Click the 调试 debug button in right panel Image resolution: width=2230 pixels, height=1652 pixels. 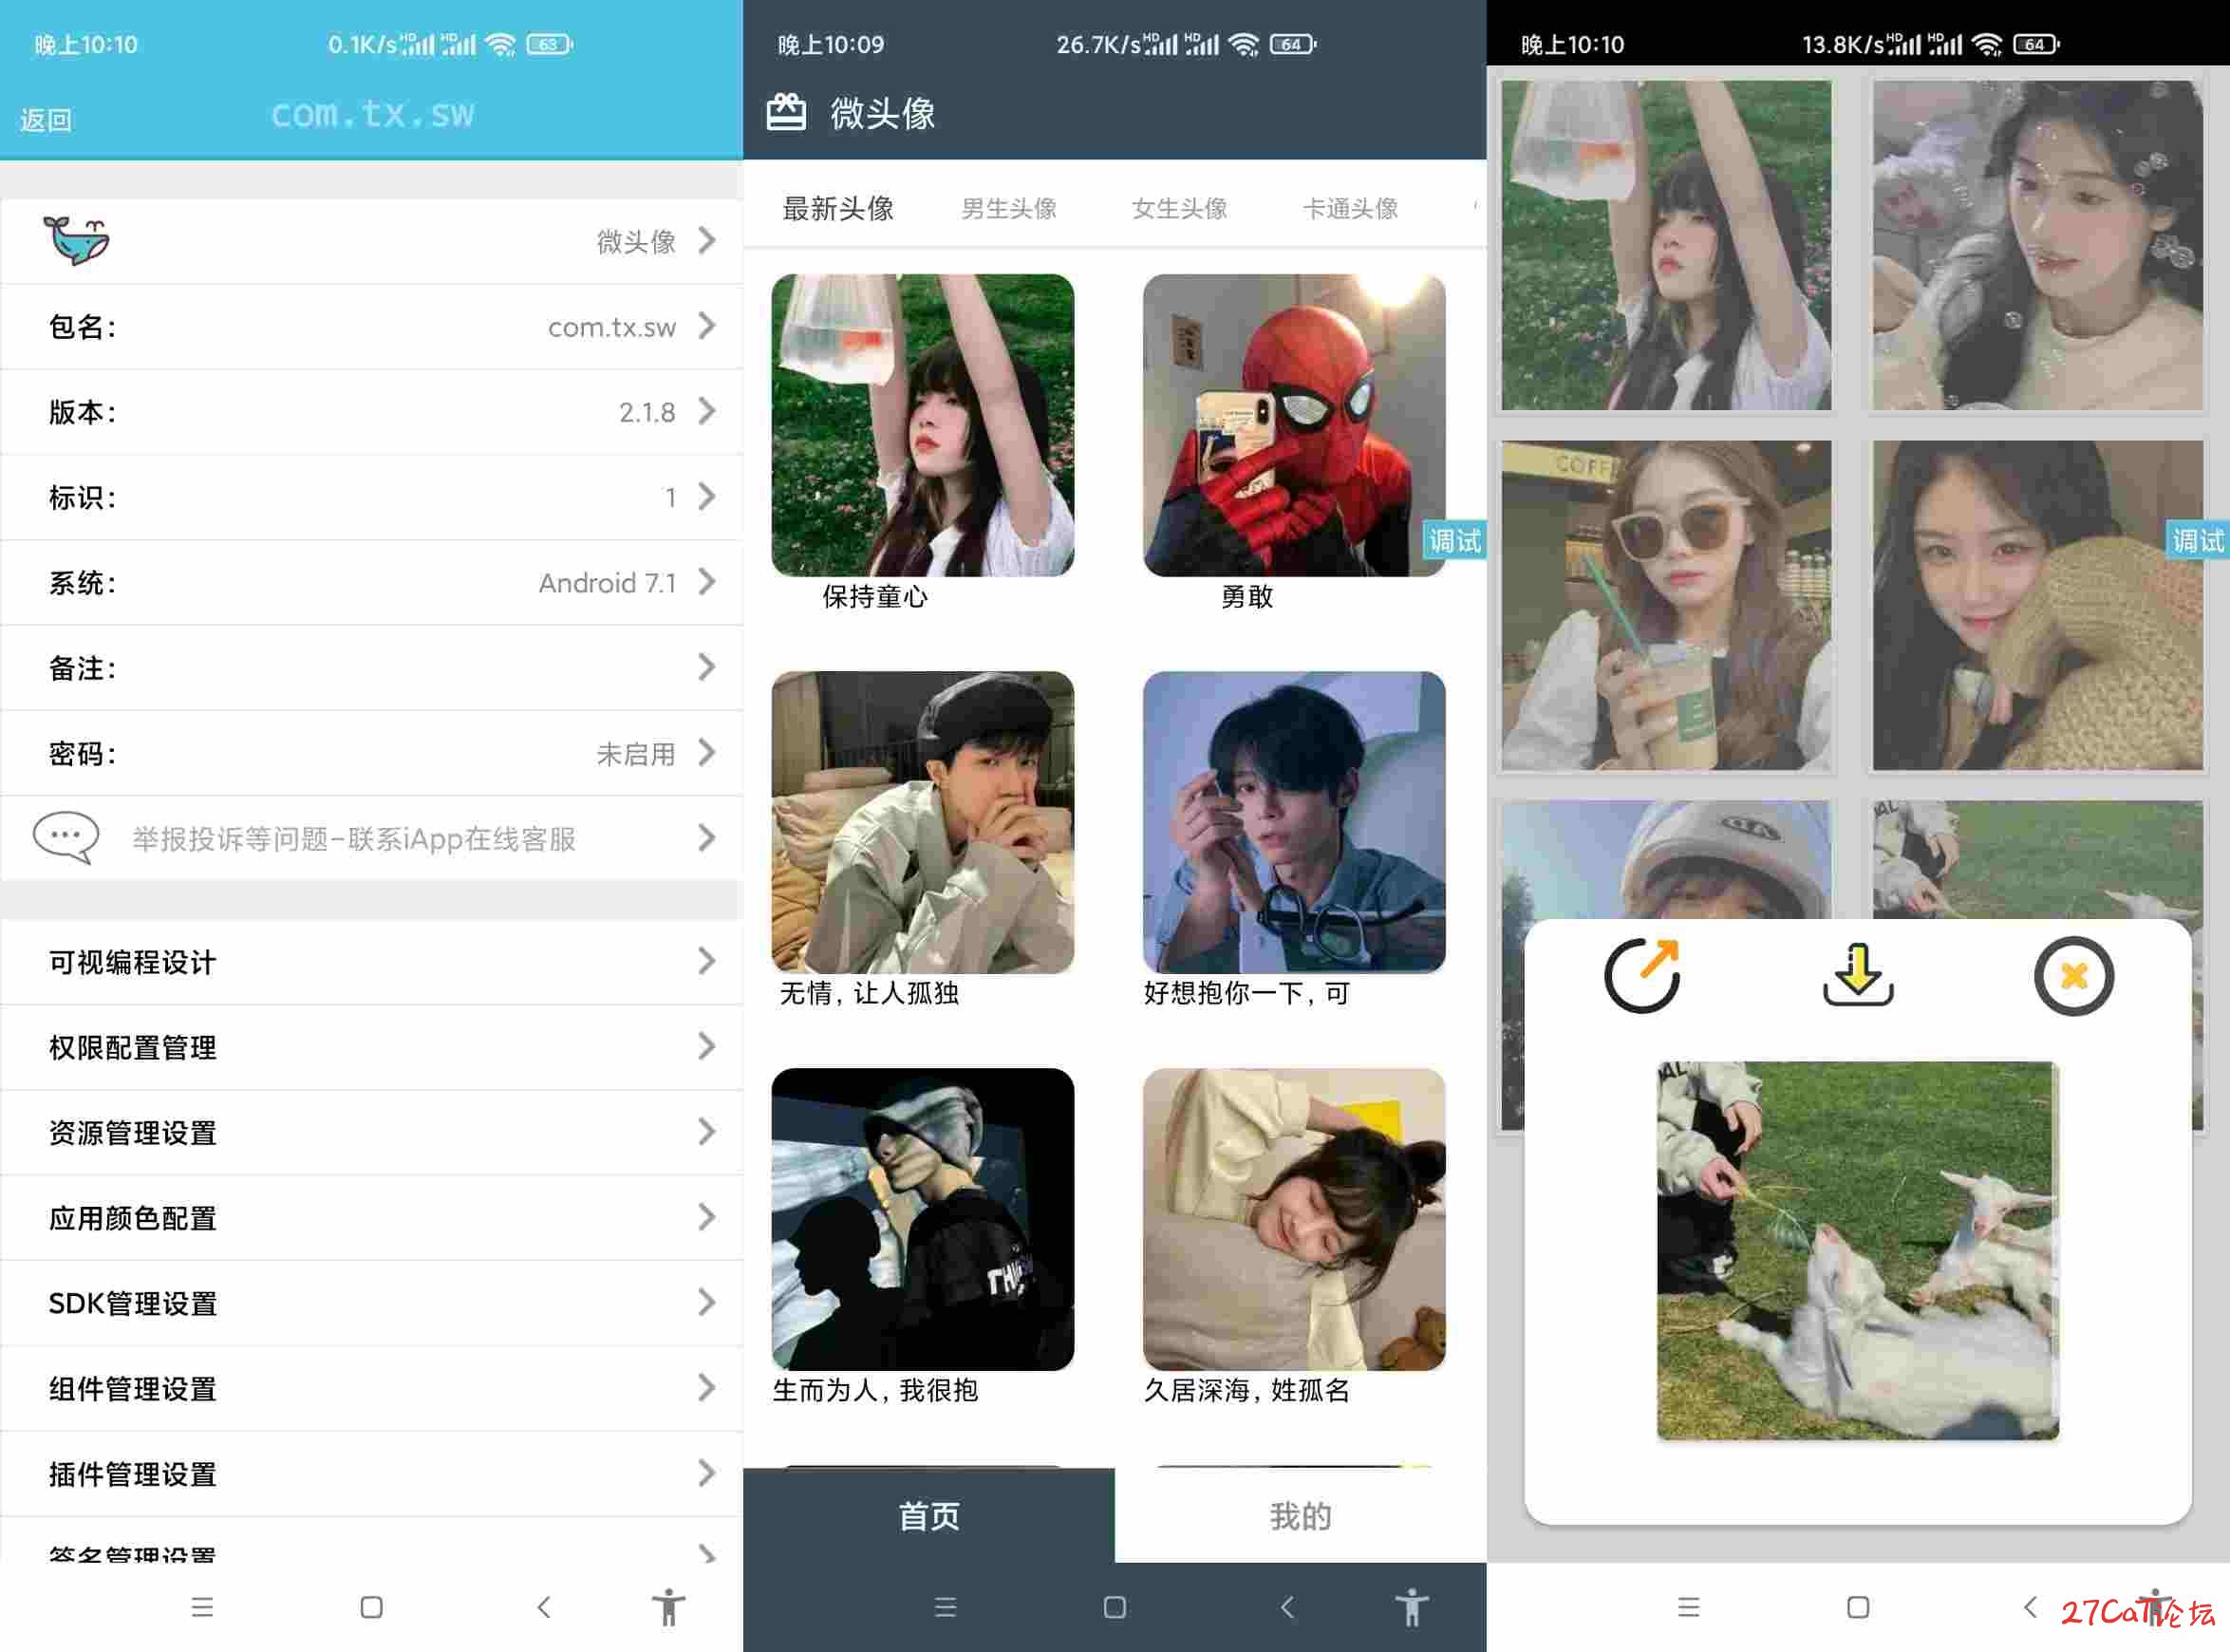tap(2197, 541)
